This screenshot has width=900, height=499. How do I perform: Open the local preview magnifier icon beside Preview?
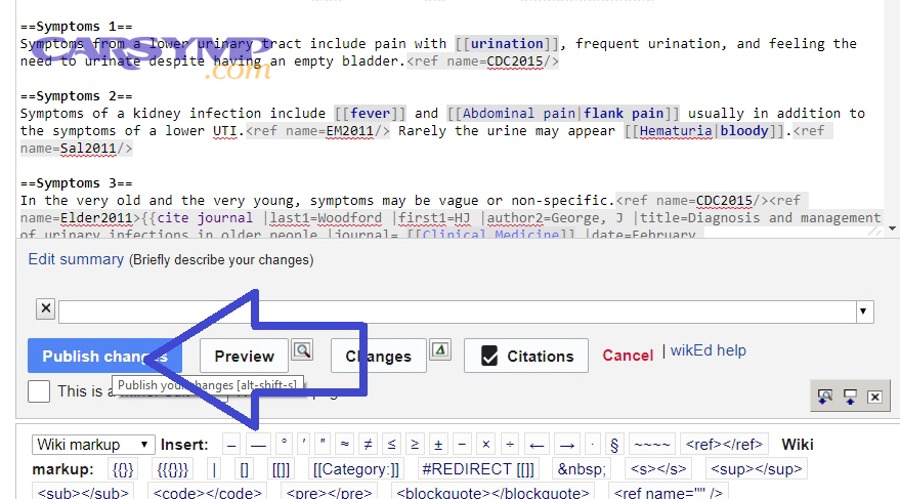(x=302, y=350)
